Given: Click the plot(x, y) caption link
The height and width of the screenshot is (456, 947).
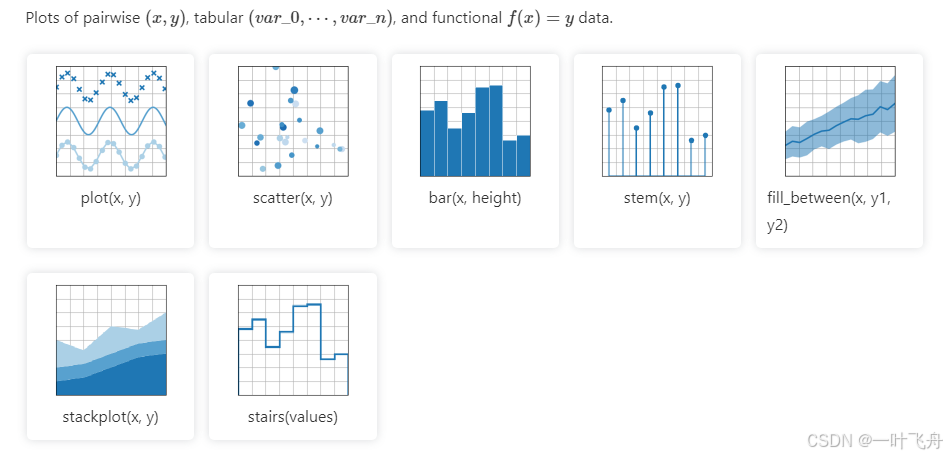Looking at the screenshot, I should point(111,198).
